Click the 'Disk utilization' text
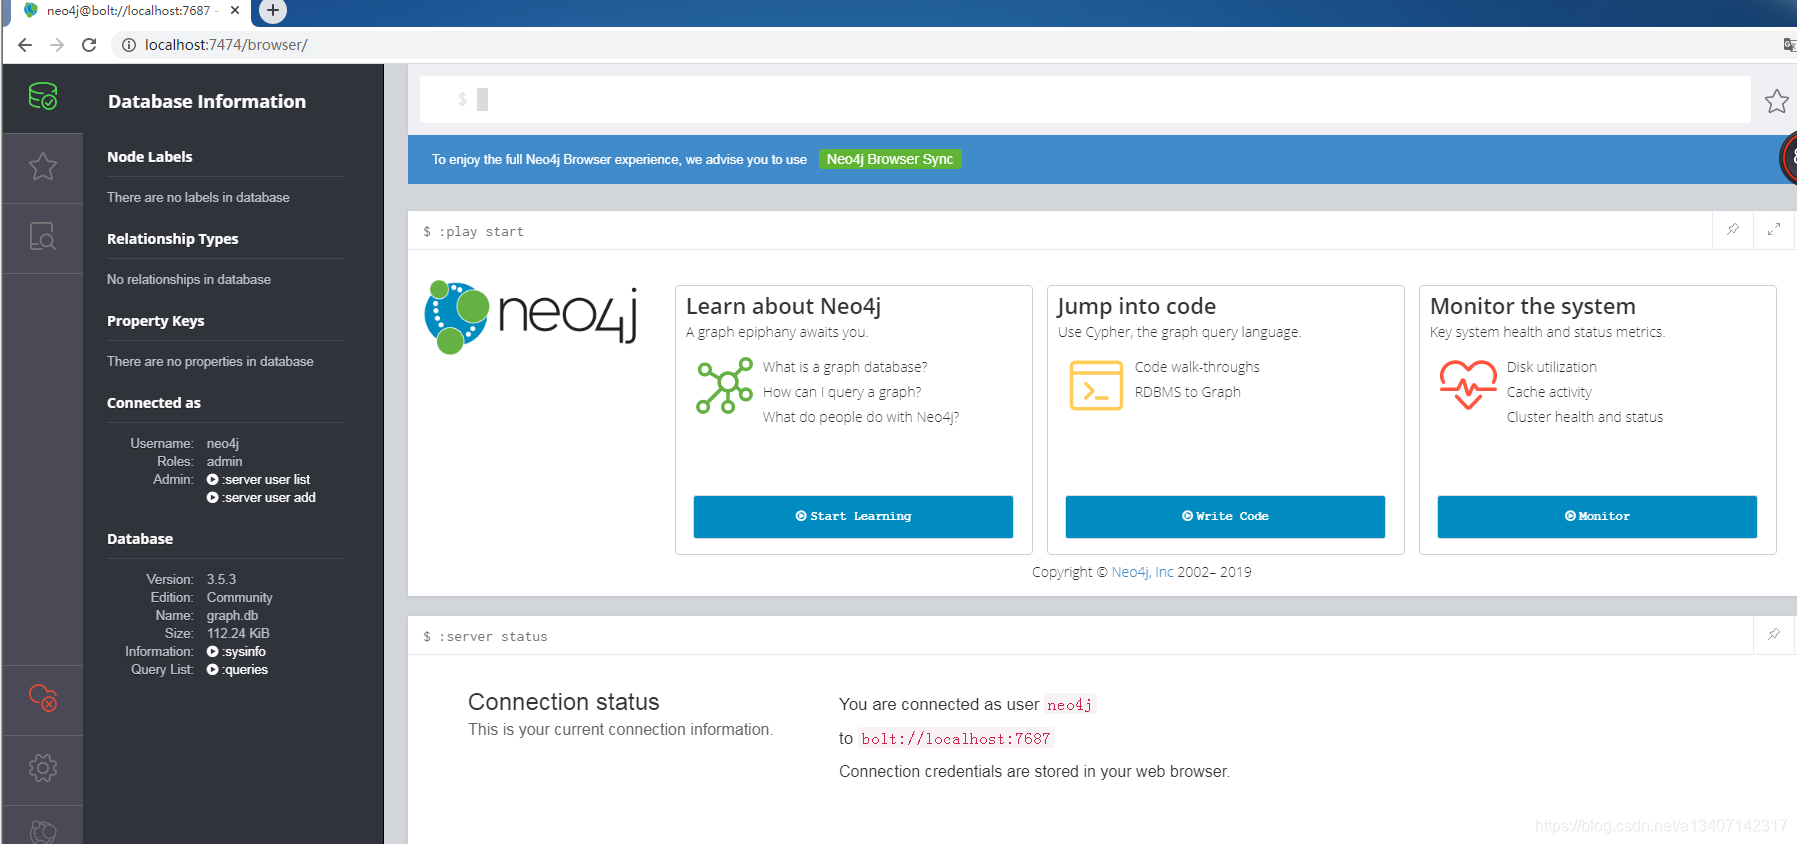 pos(1552,367)
